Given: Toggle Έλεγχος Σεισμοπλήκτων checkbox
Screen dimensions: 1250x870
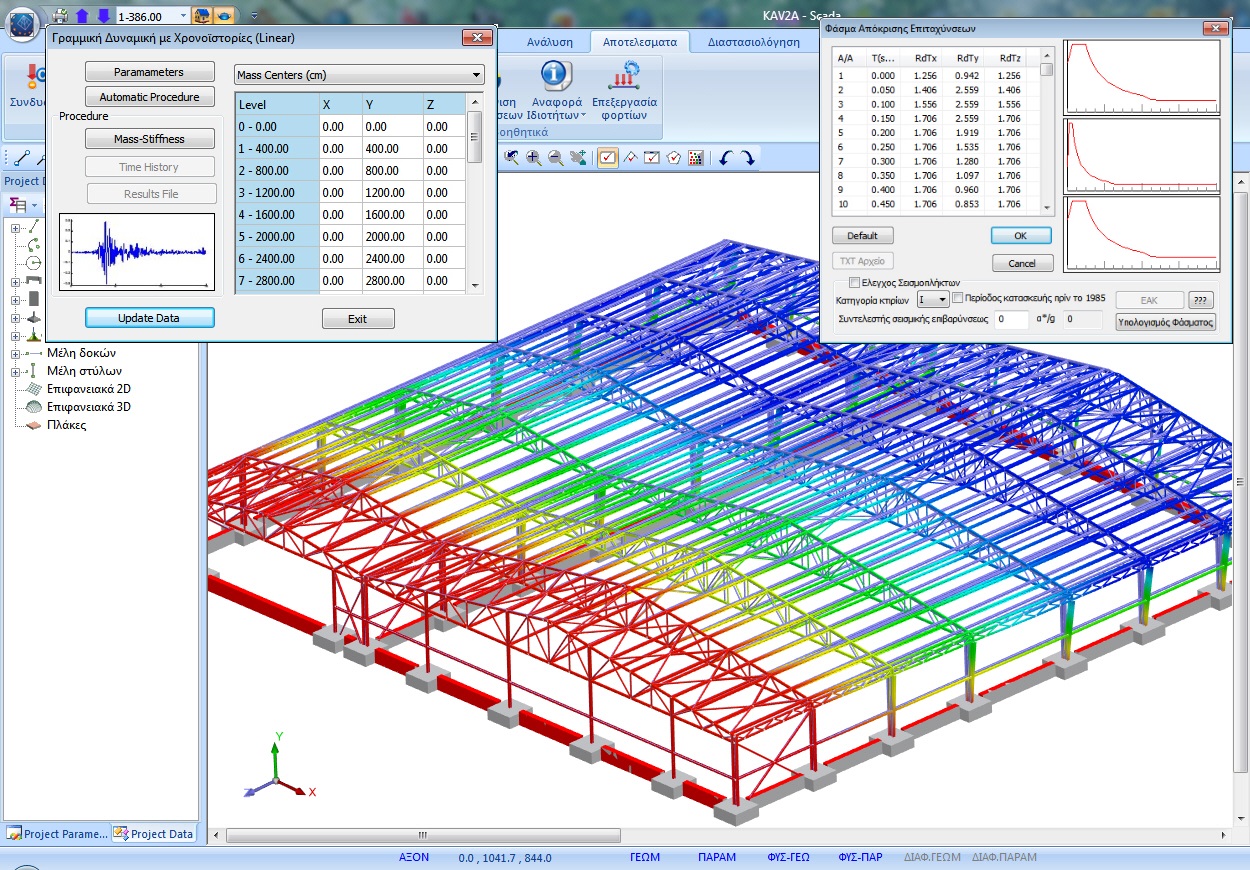Looking at the screenshot, I should pos(854,283).
